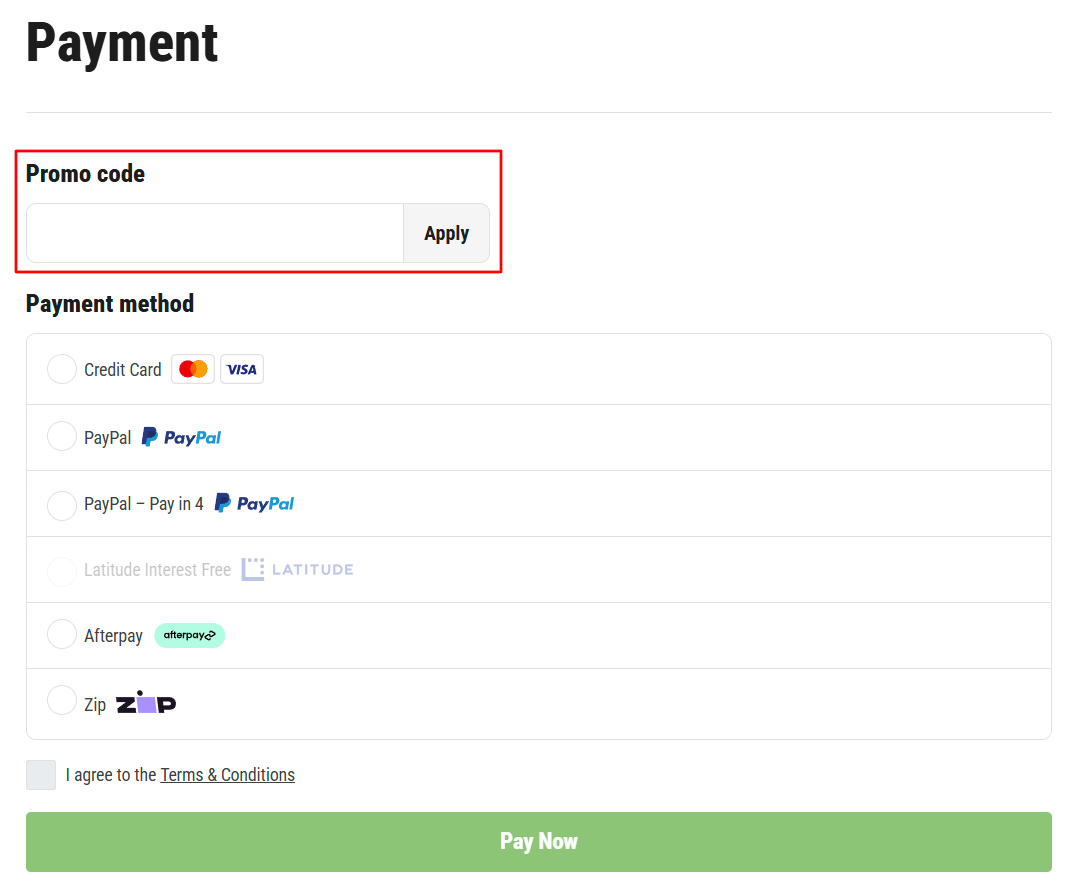
Task: Click the Apply promo code button
Action: 446,234
